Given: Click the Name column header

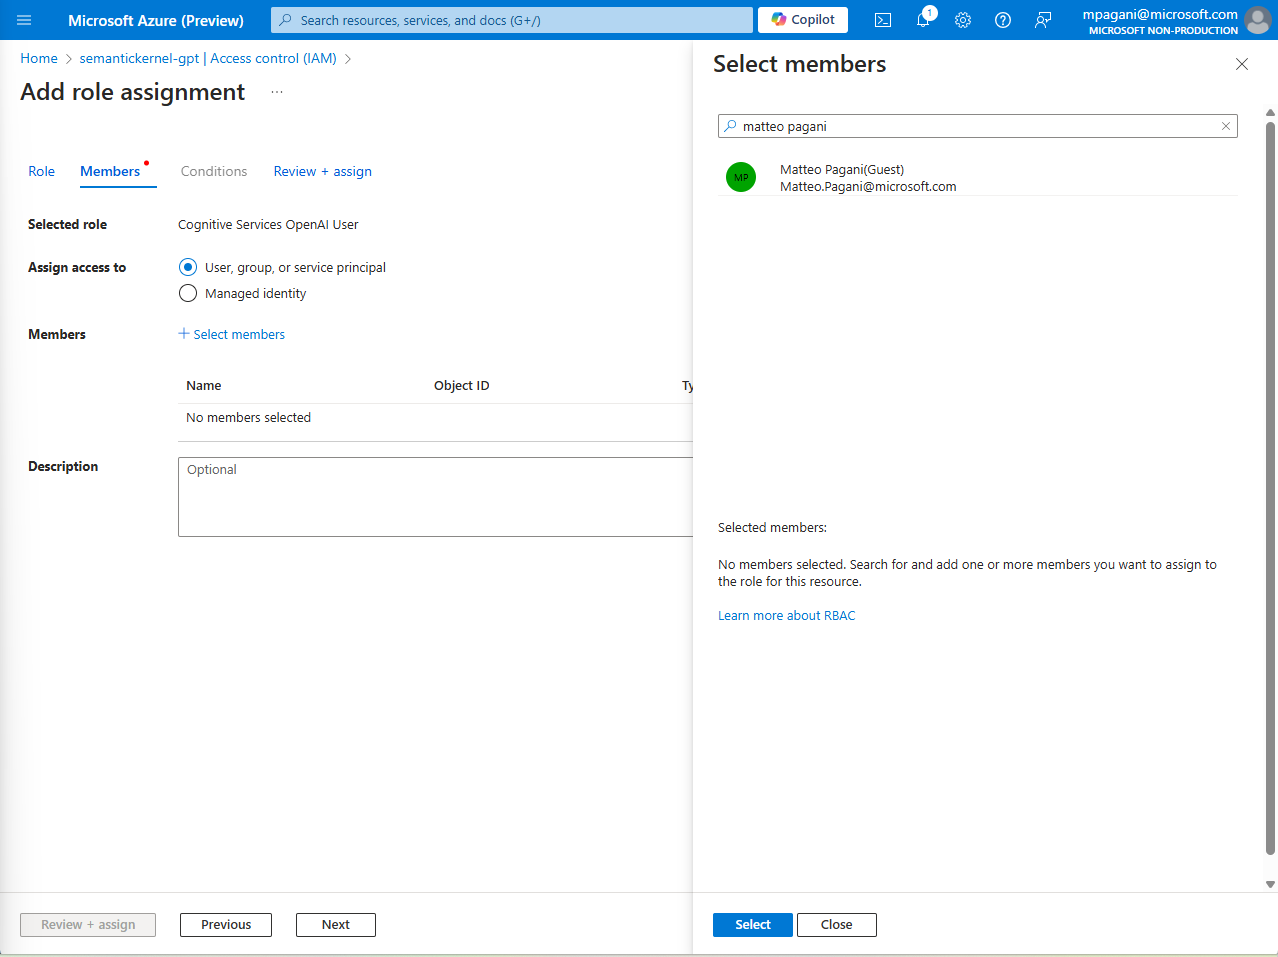Looking at the screenshot, I should coord(204,385).
